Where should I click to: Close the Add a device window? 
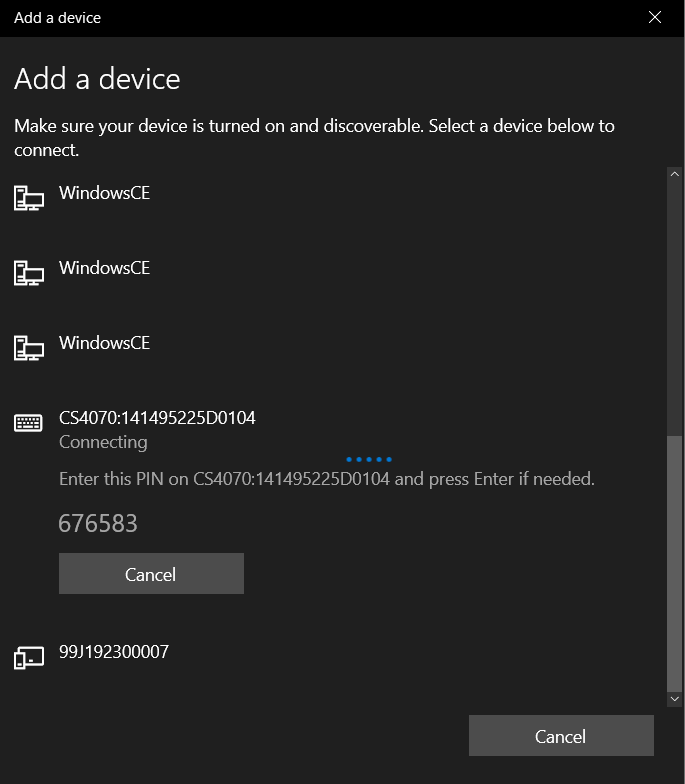click(654, 18)
